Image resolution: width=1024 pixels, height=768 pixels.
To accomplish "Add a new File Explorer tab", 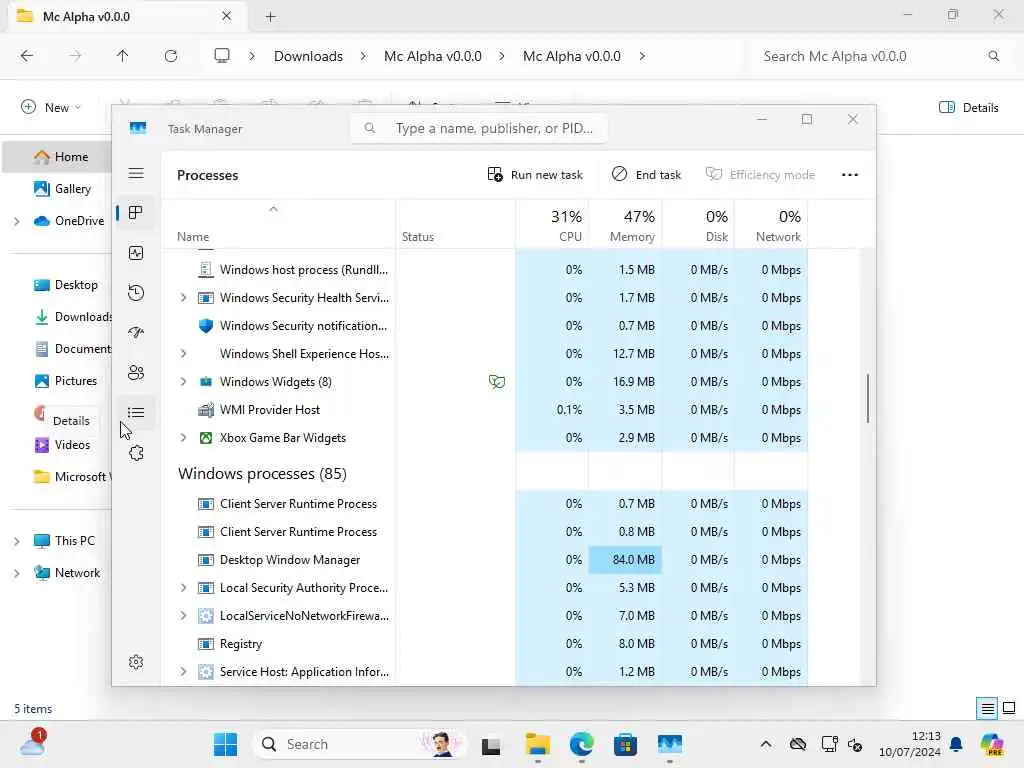I will click(x=270, y=17).
